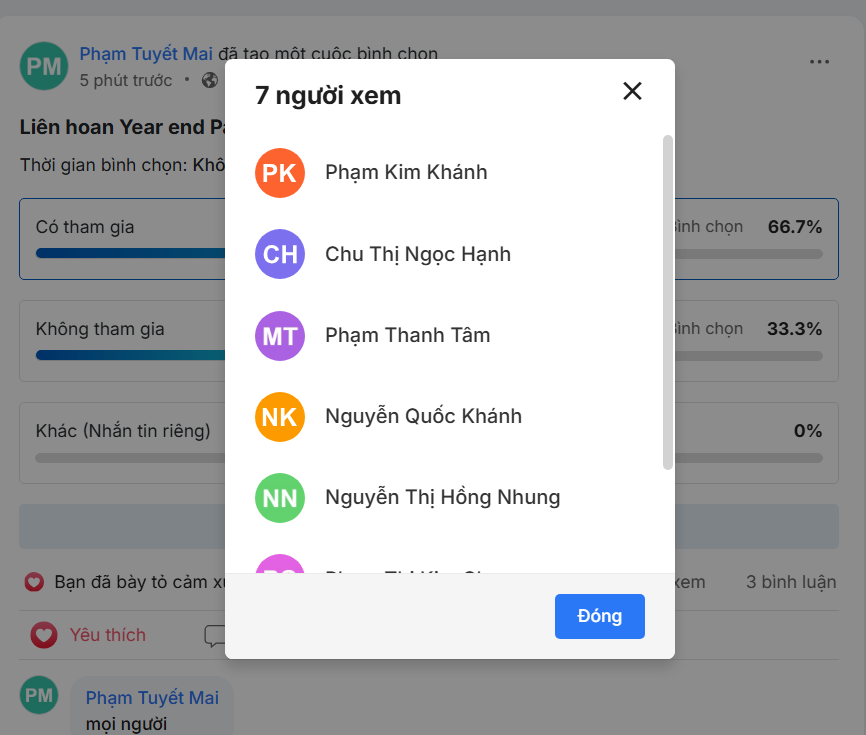Click Phạm Thanh Tâm's MT avatar
The image size is (866, 735).
tap(280, 335)
